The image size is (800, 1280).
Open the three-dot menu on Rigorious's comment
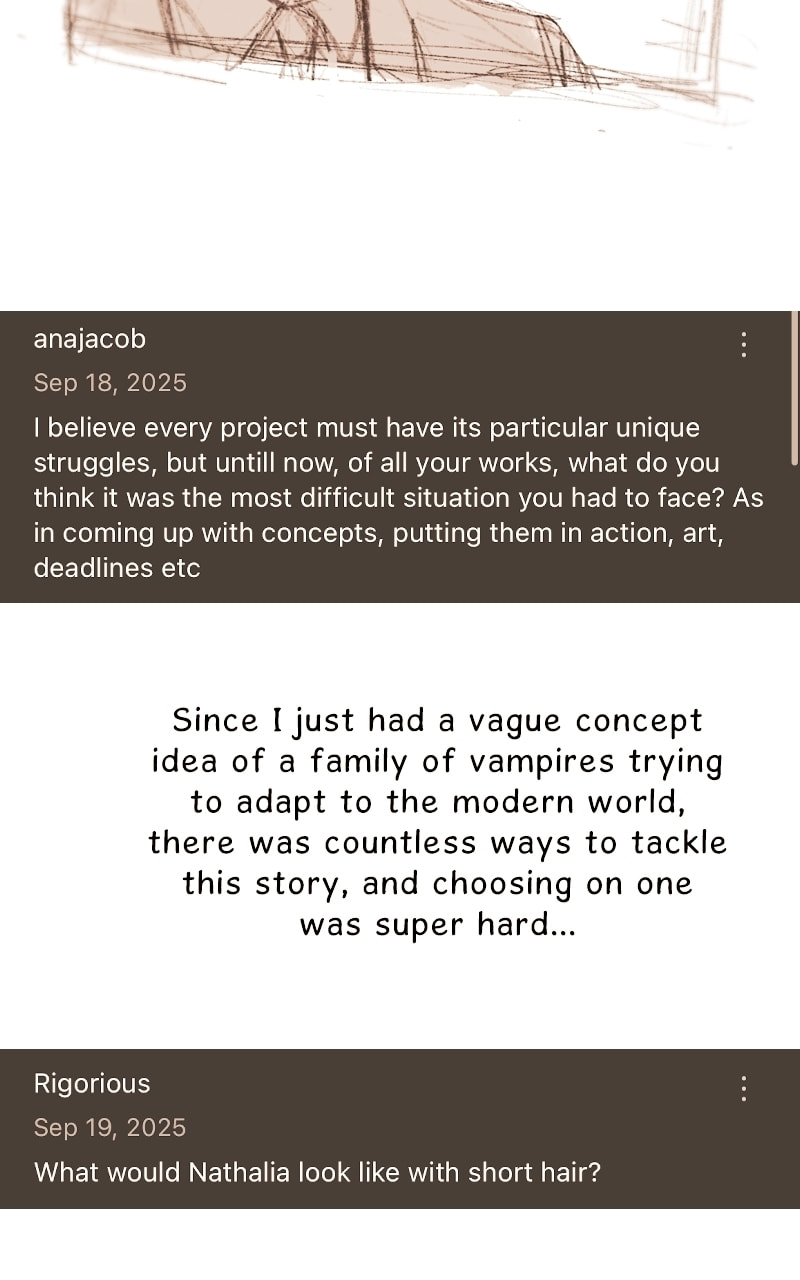tap(743, 1088)
